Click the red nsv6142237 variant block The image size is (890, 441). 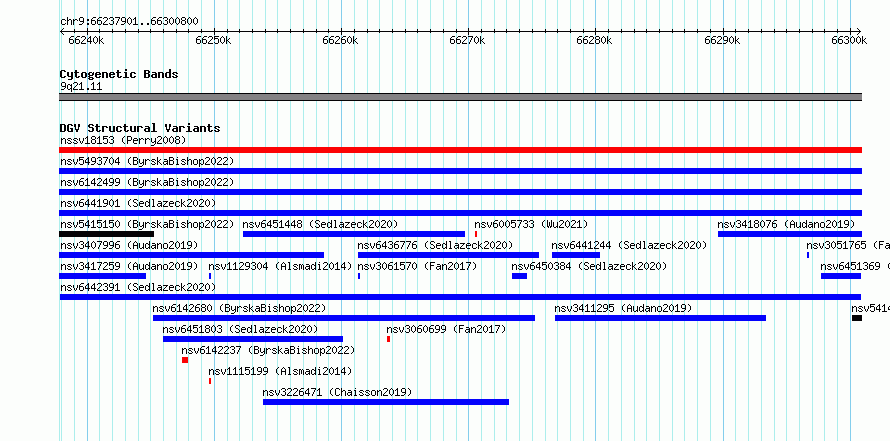[x=185, y=360]
